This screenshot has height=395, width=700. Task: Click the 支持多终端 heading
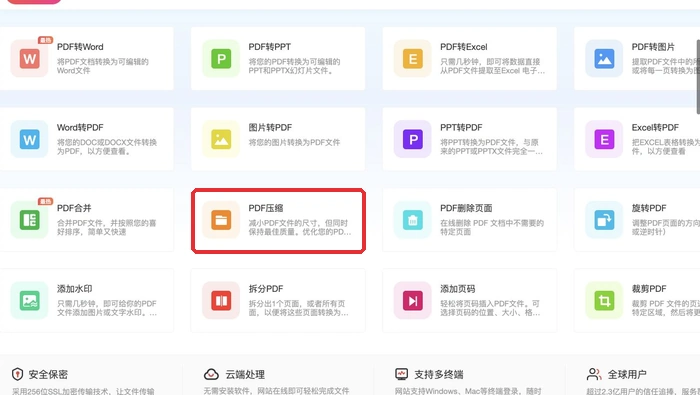point(439,374)
